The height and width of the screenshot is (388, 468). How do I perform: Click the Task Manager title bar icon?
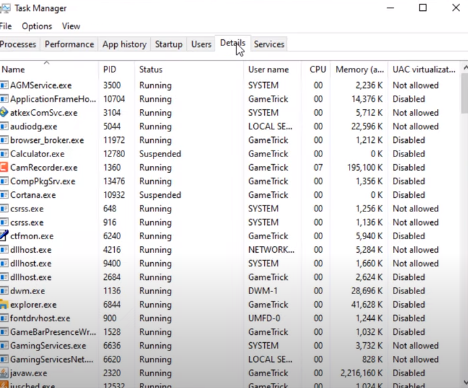(5, 8)
